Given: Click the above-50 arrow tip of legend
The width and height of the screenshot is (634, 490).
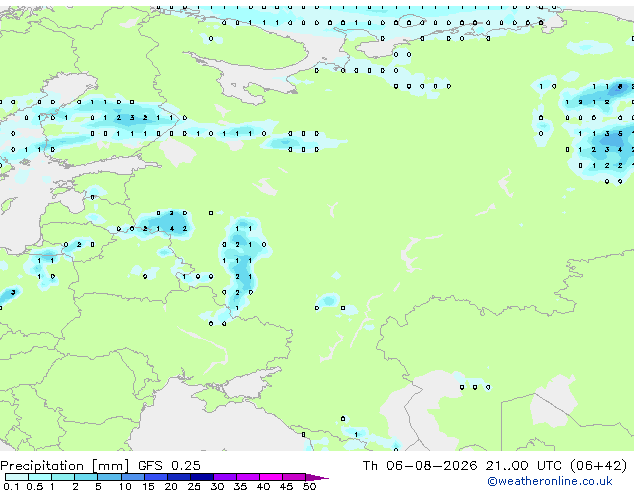Looking at the screenshot, I should click(317, 477).
